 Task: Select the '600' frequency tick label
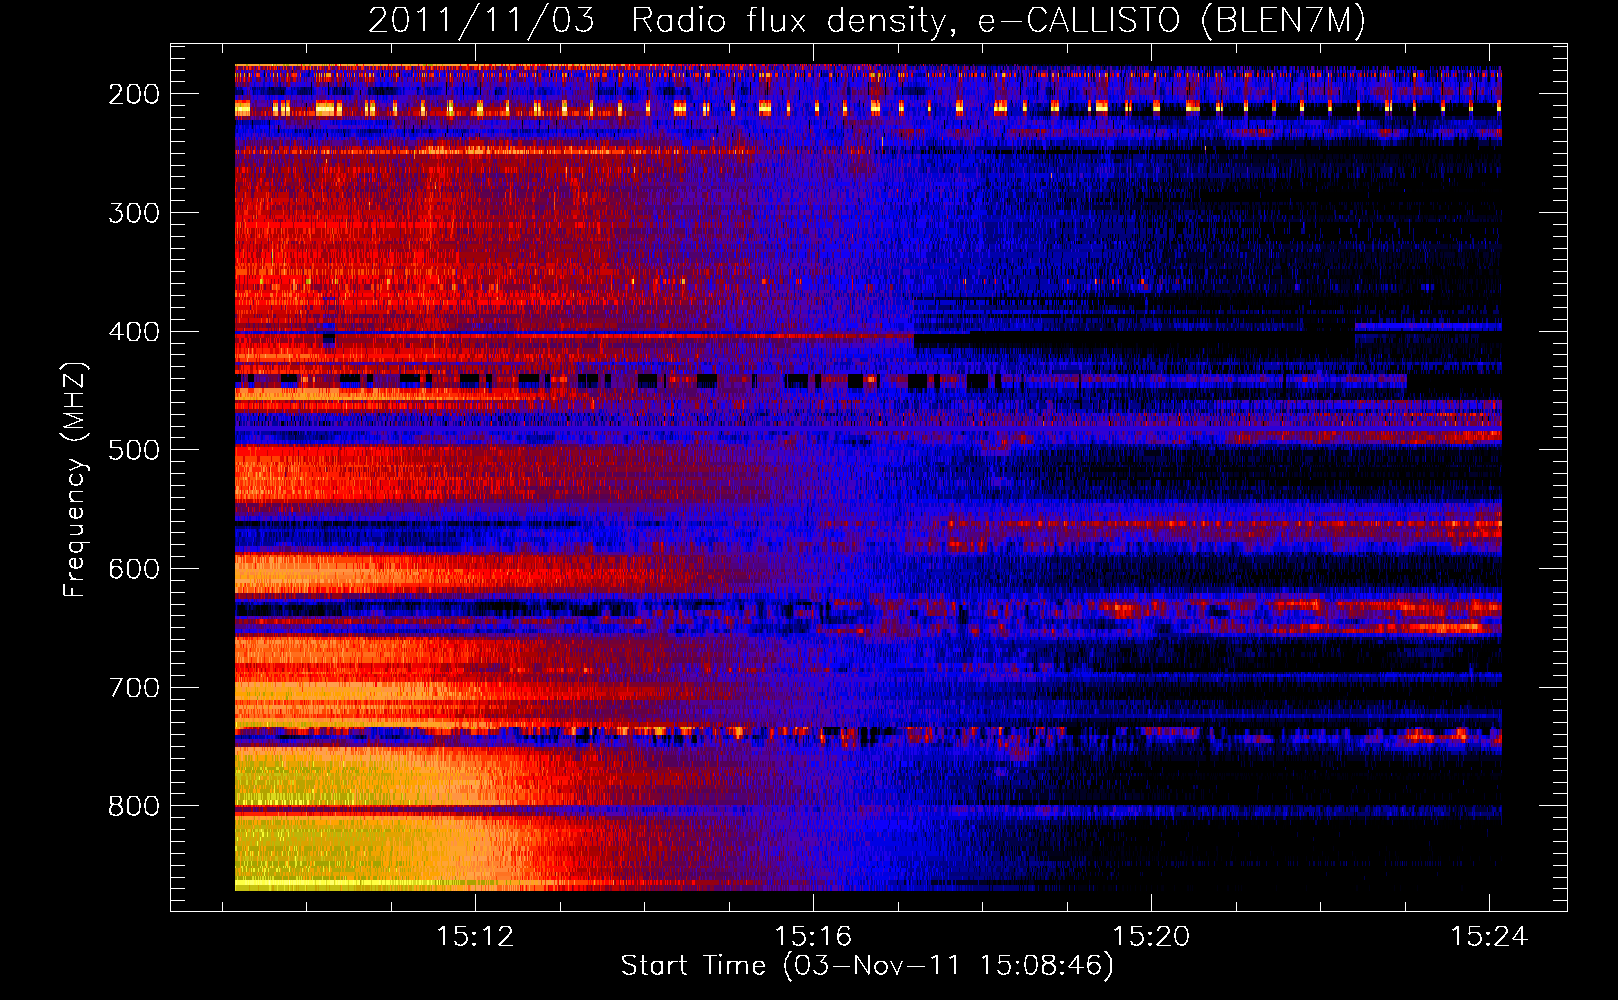134,569
